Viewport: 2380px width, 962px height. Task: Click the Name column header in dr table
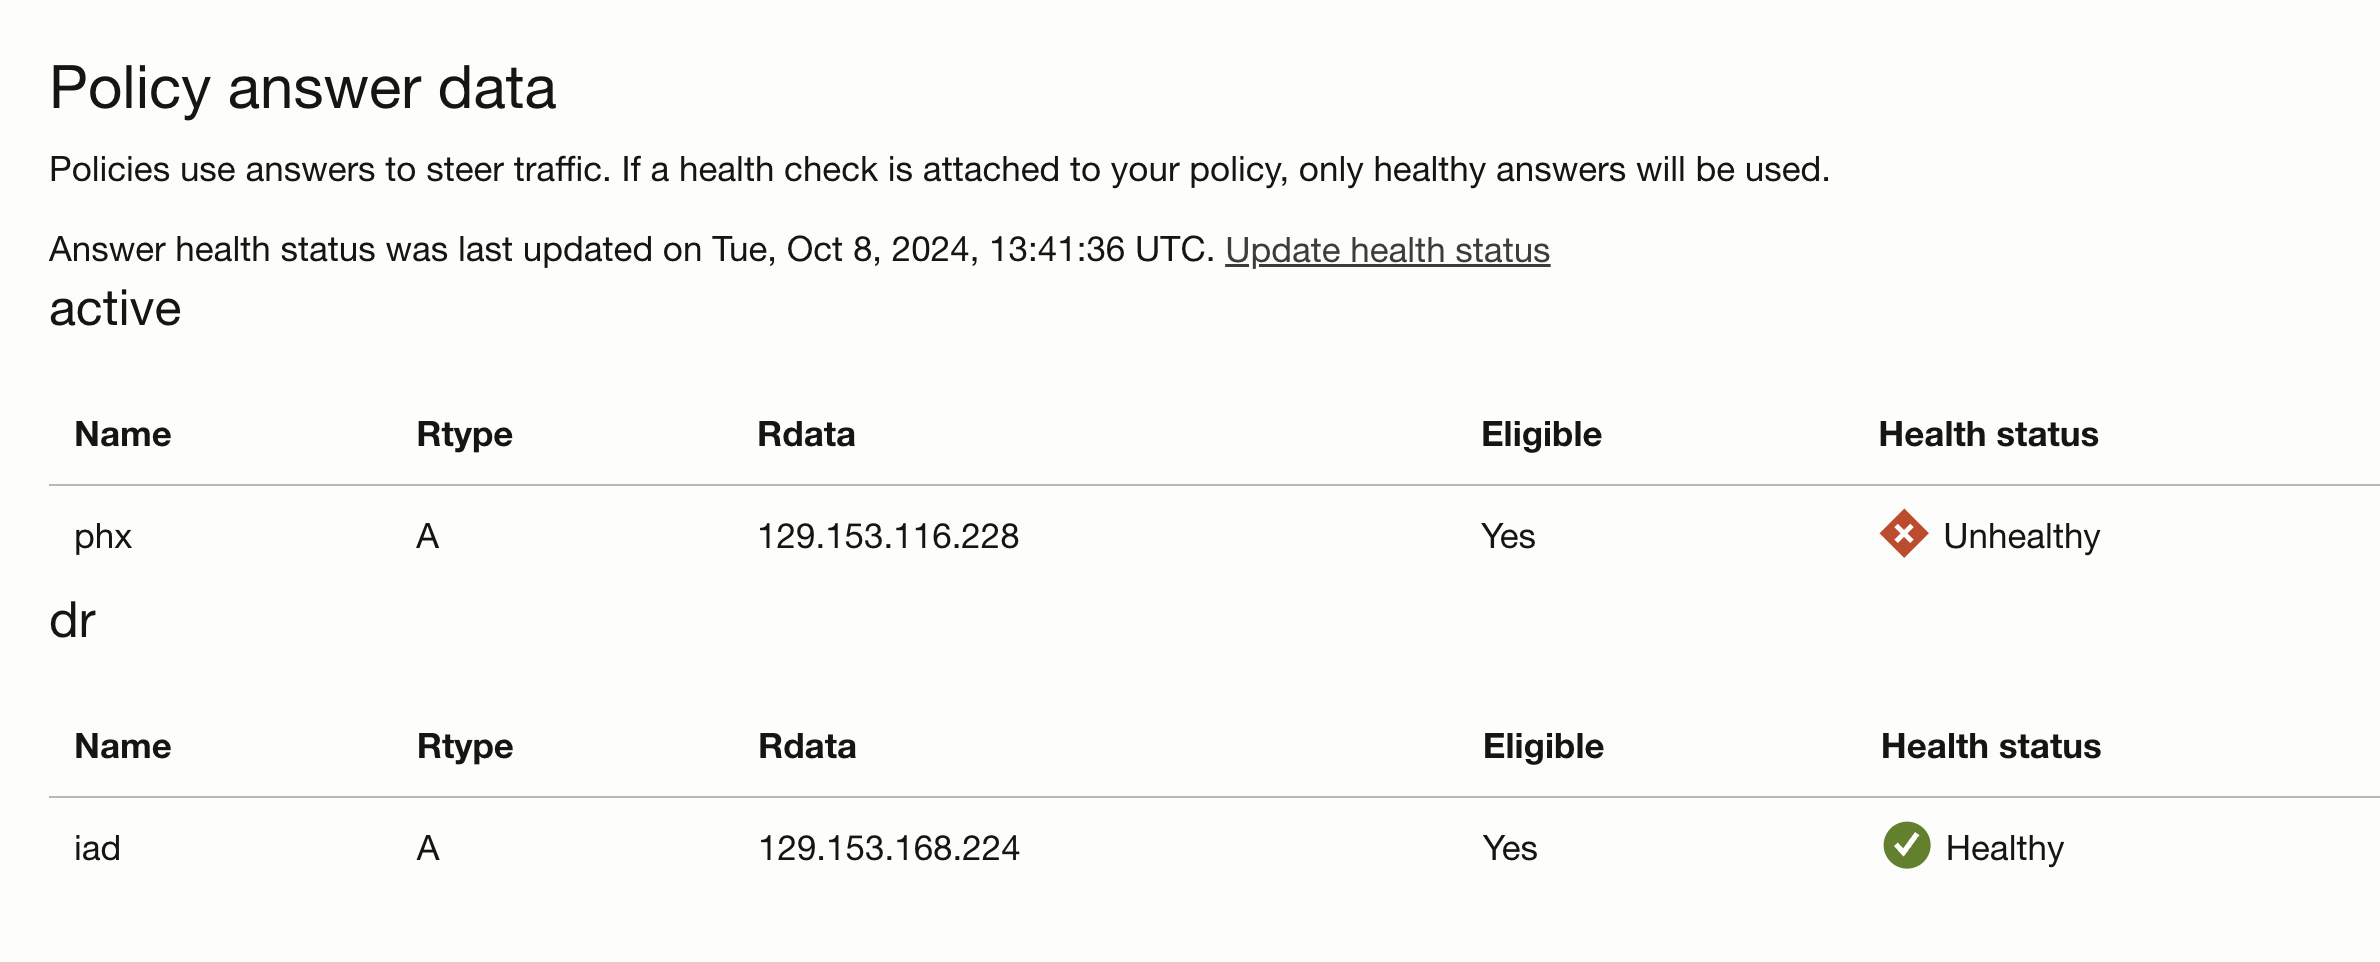[x=123, y=747]
